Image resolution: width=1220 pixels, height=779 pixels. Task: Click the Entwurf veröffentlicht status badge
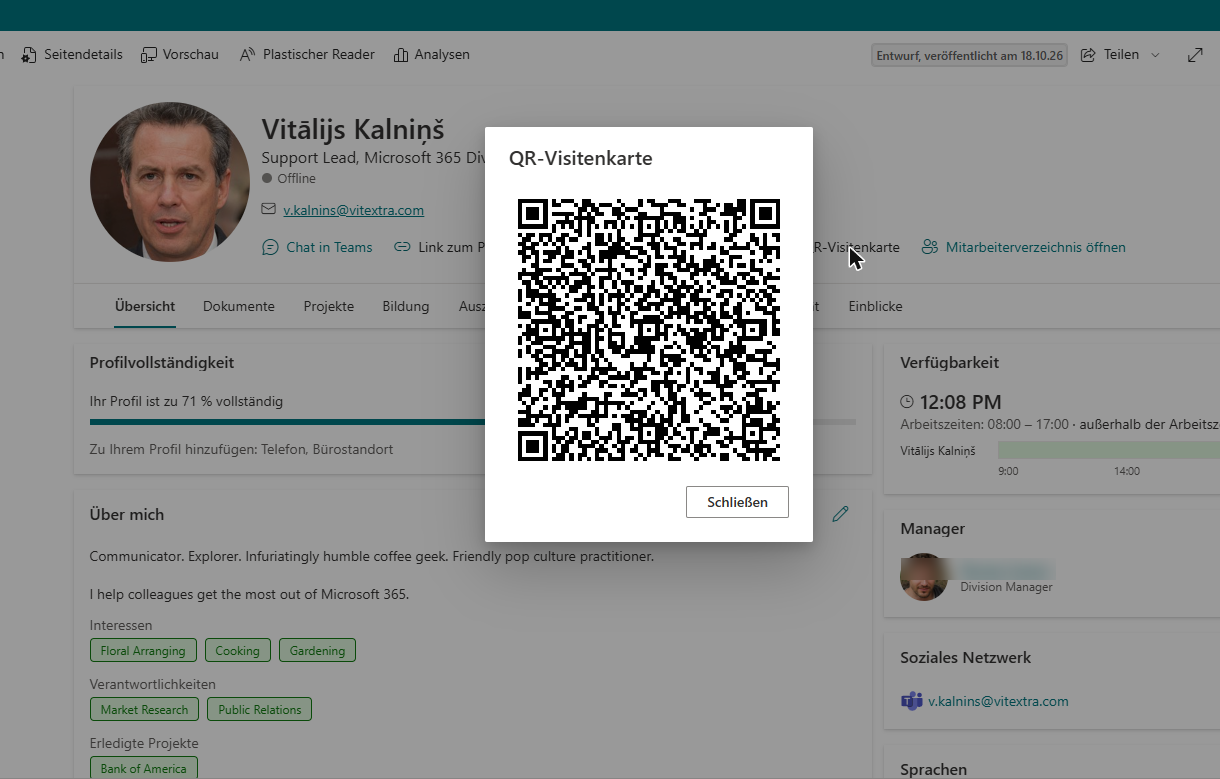coord(969,55)
